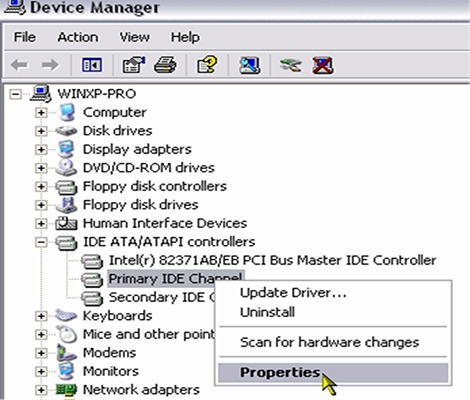Open the Properties toolbar icon
The image size is (470, 400).
(x=134, y=65)
